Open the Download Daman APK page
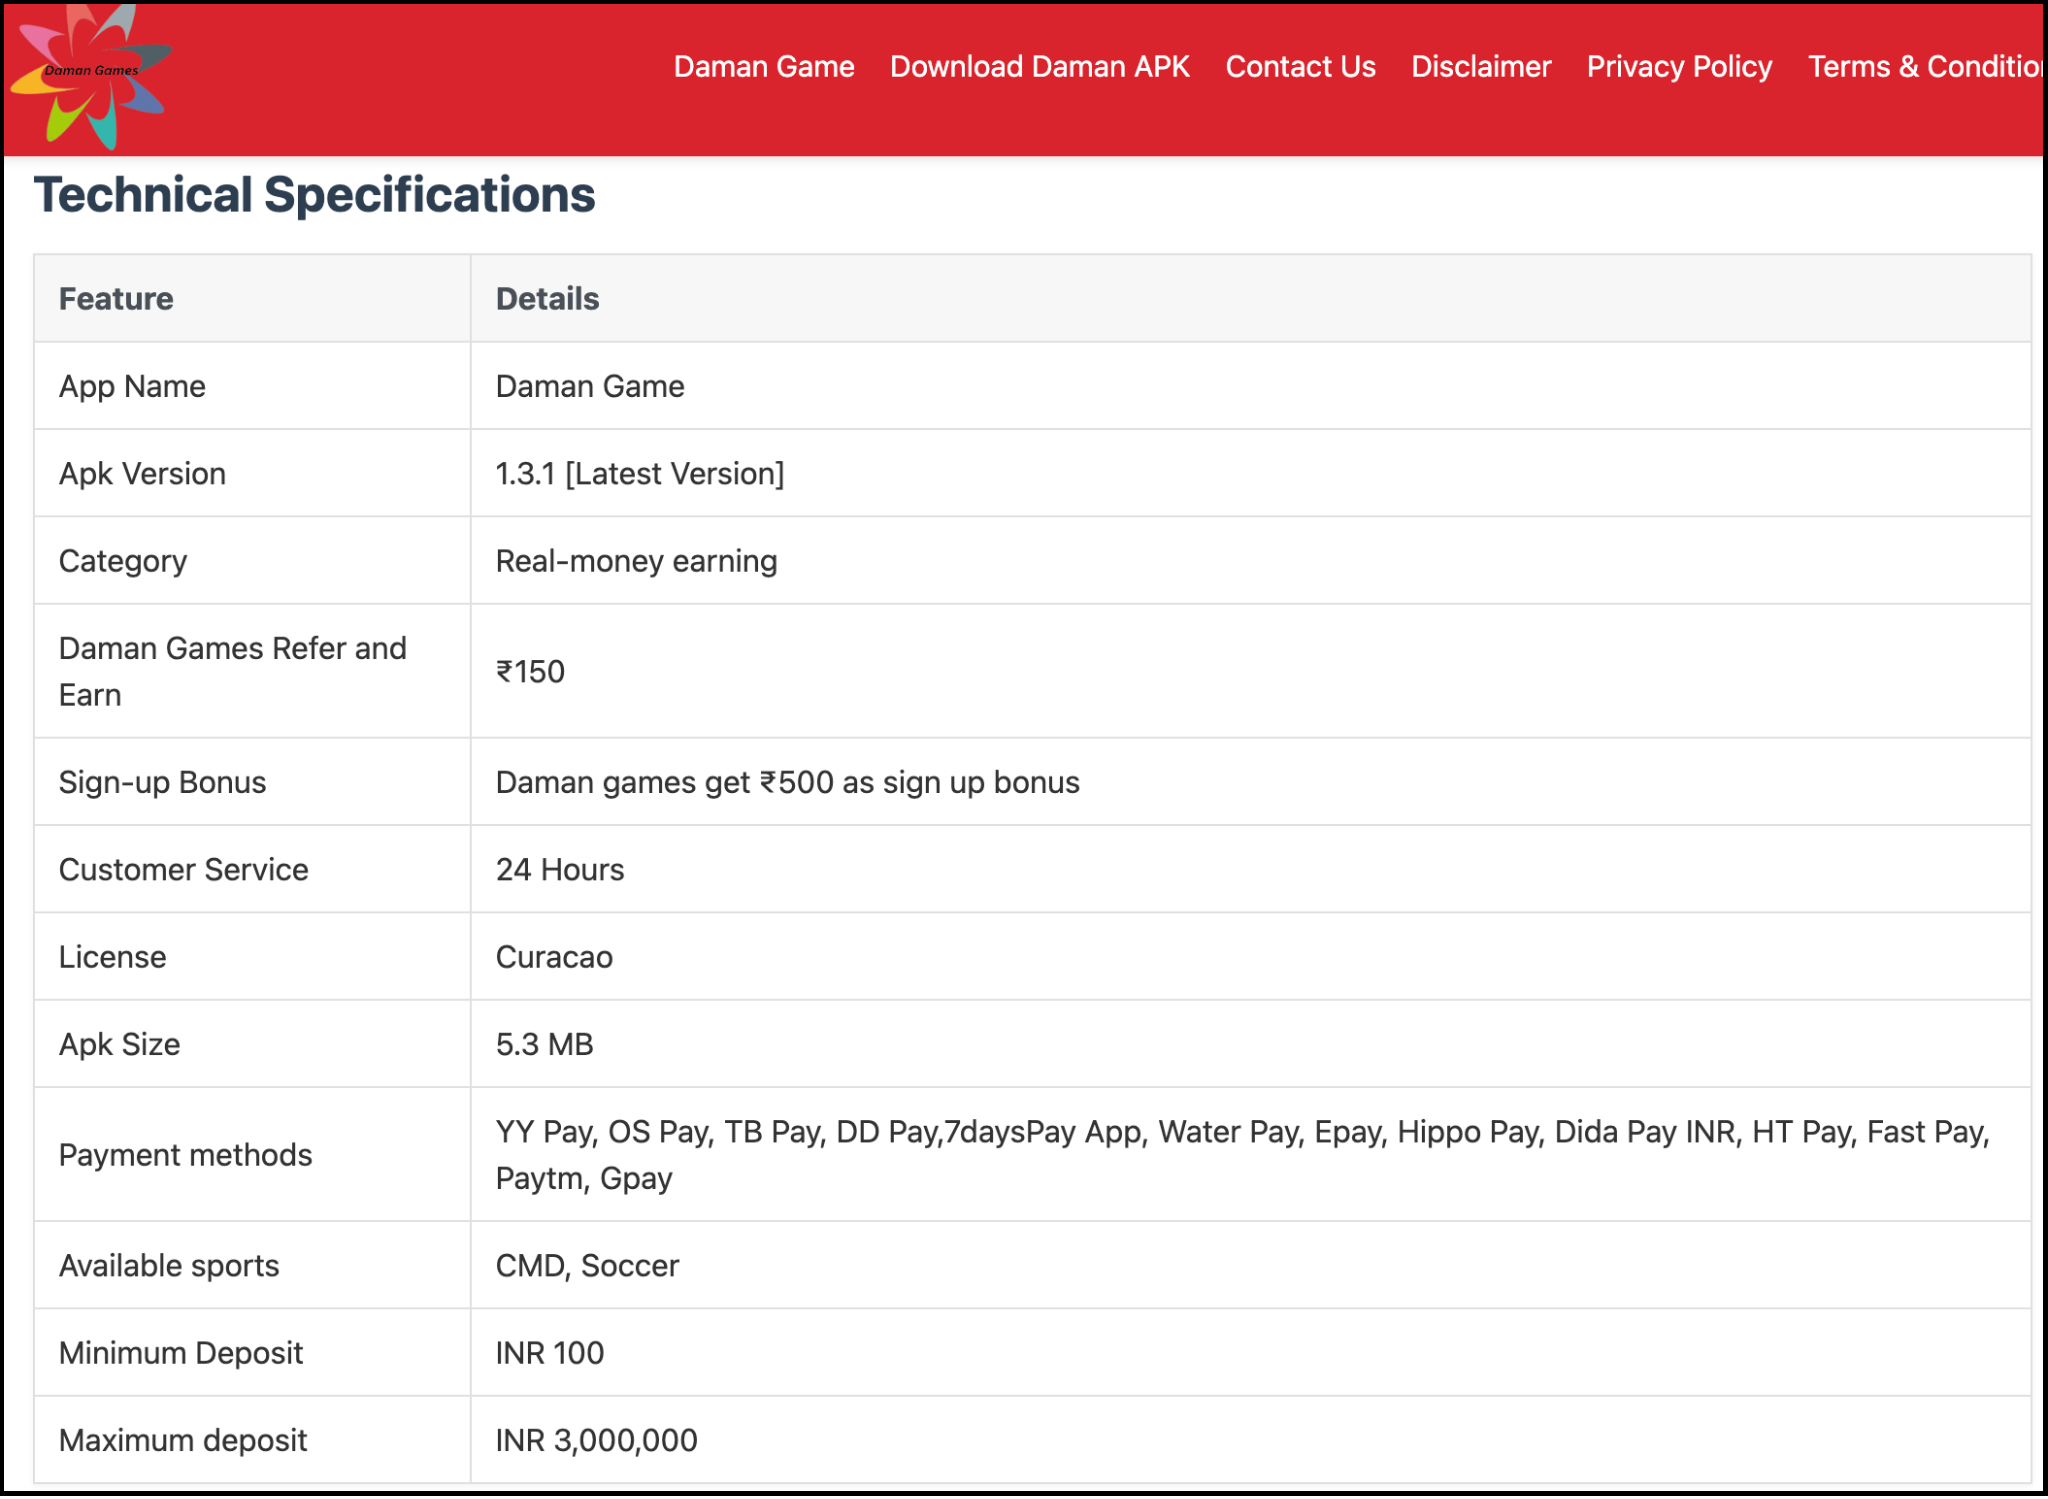This screenshot has height=1499, width=2048. coord(1039,66)
